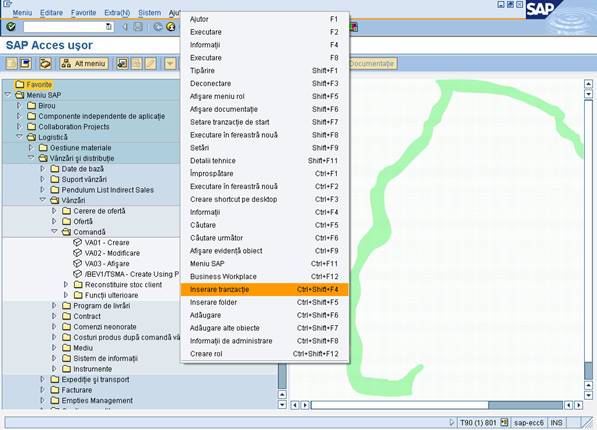Click the horizontal scrollbar thumb under the image pane
This screenshot has width=597, height=430.
[x=400, y=405]
